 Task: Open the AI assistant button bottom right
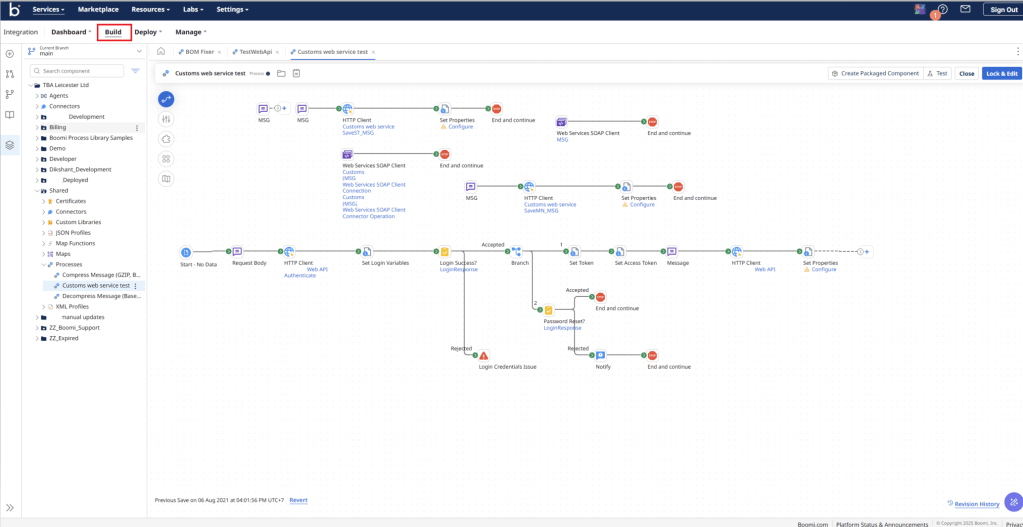point(1013,502)
